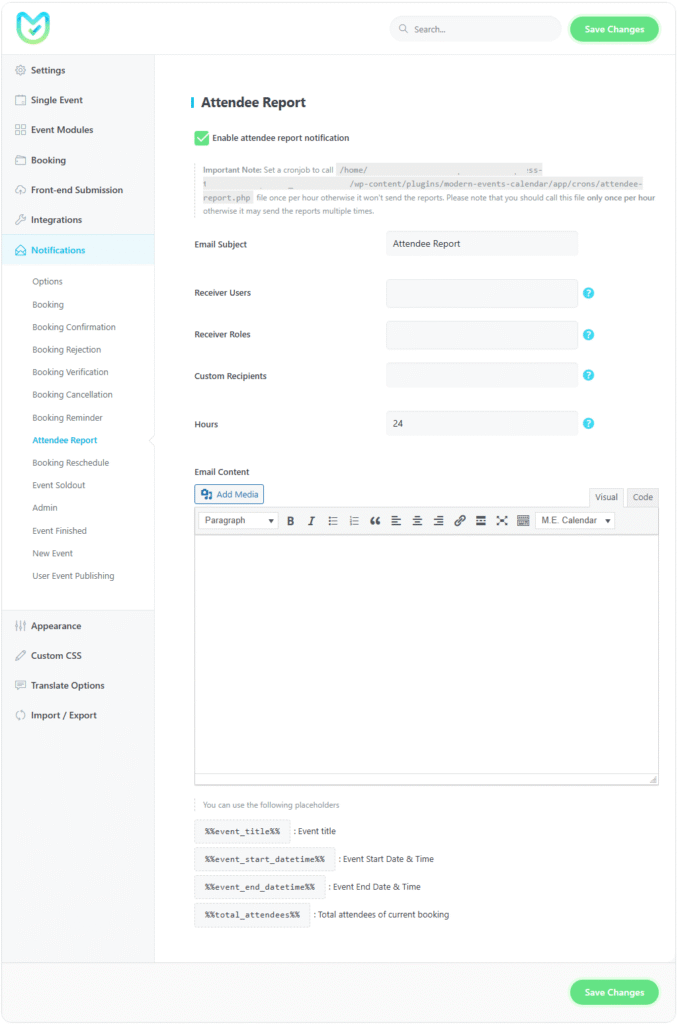Screen dimensions: 678x1024
Task: Click help icon next to Receiver Users
Action: pyautogui.click(x=589, y=293)
